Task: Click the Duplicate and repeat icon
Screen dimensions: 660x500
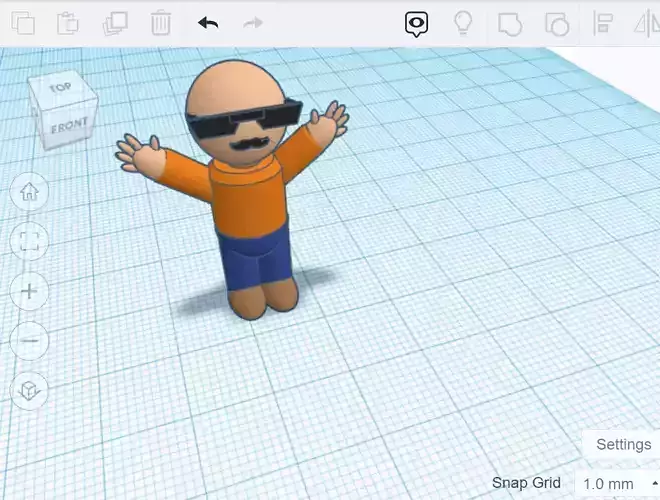Action: [x=115, y=23]
